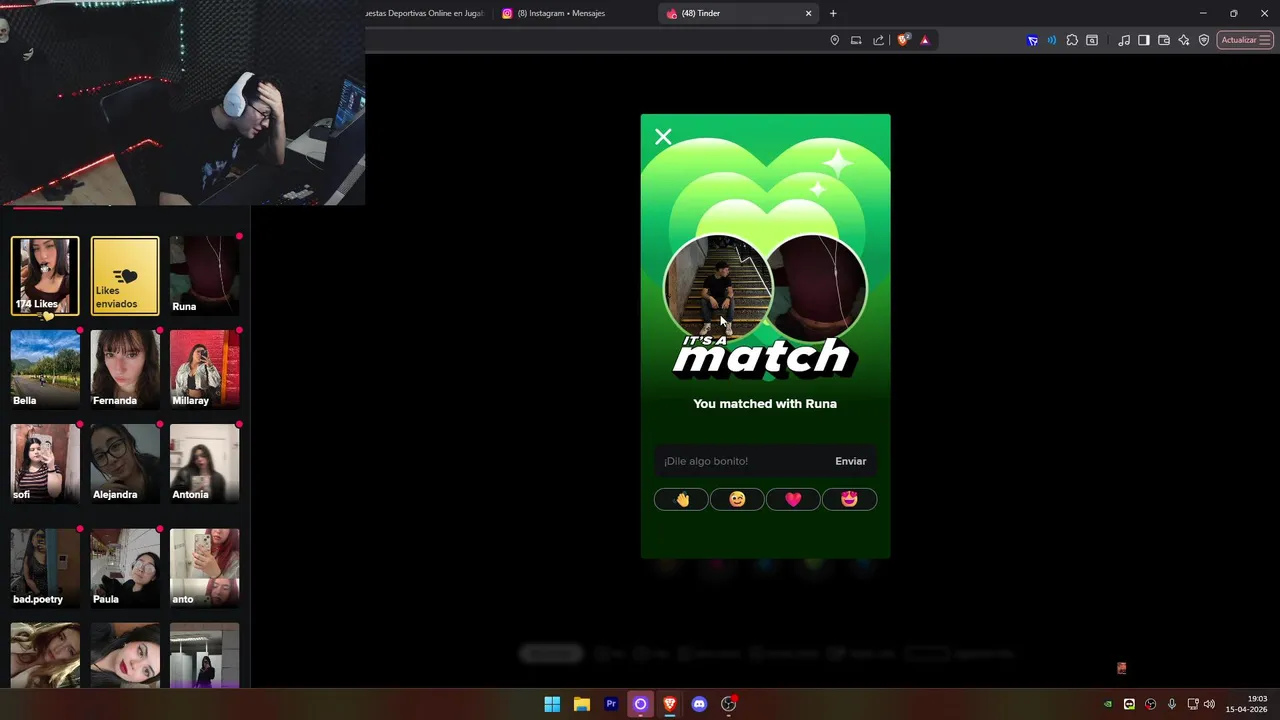Toggle the browser sidebar panel
This screenshot has height=720, width=1280.
point(1144,40)
